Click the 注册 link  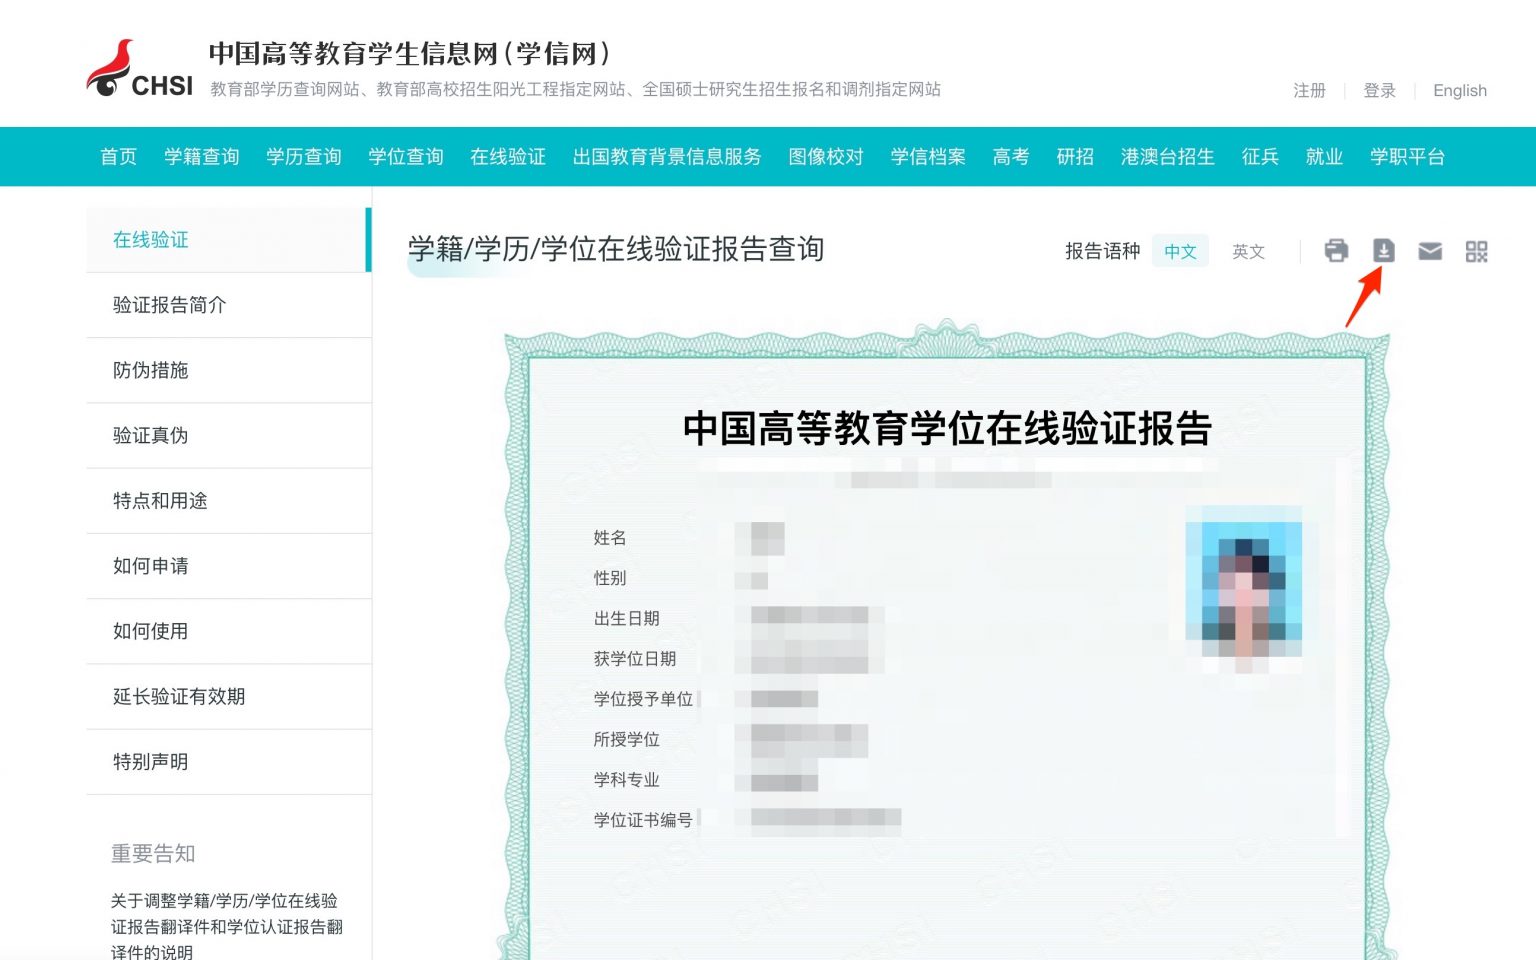[x=1309, y=90]
